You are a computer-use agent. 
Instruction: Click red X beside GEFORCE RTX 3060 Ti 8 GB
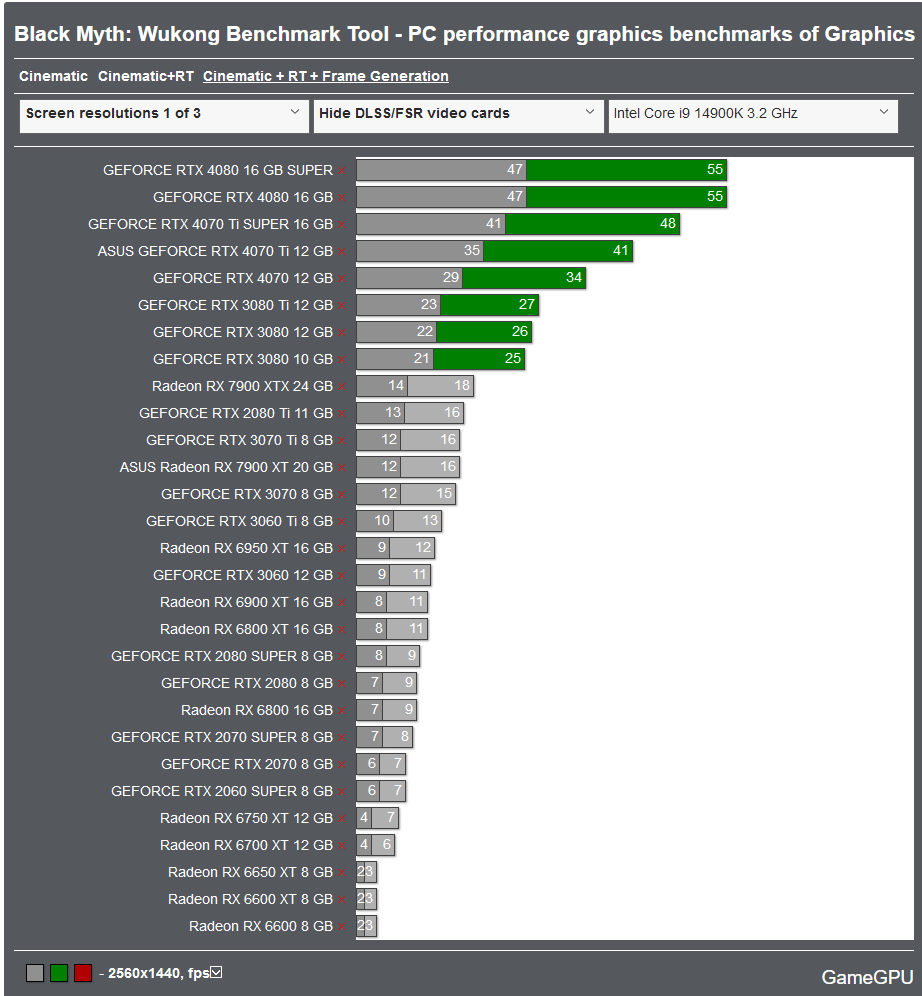[x=342, y=522]
